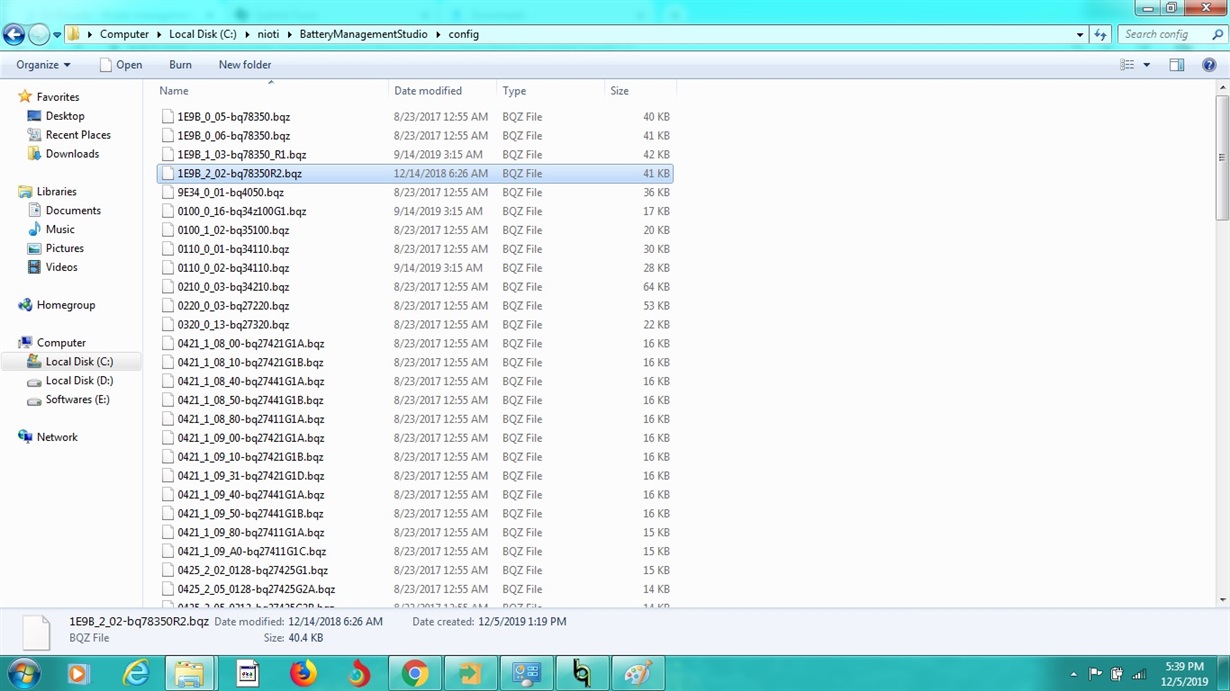The width and height of the screenshot is (1230, 691).
Task: Click file icon of 0210_0_03-bq34210.bqz
Action: tap(168, 287)
